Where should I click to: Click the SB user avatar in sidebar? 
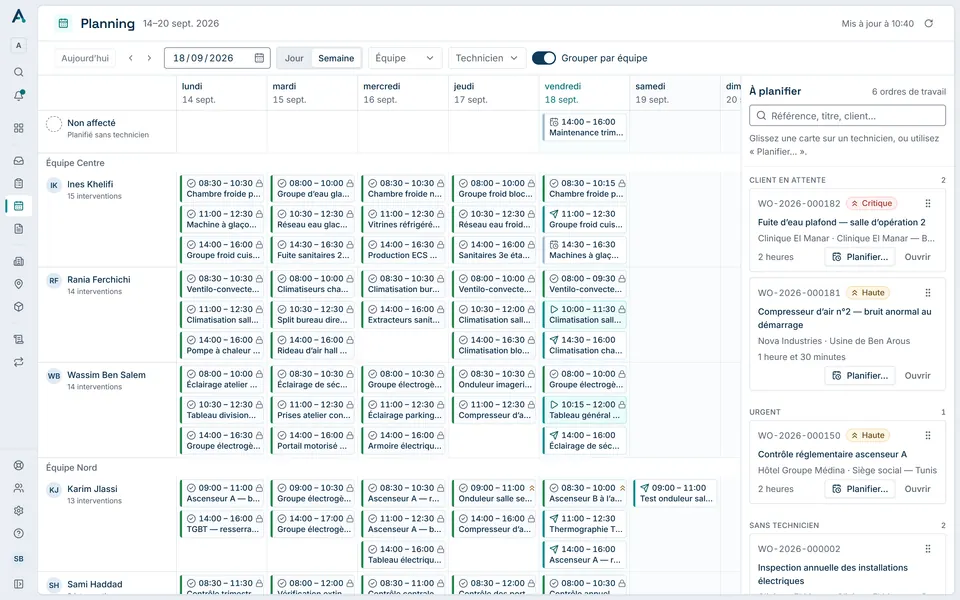pyautogui.click(x=18, y=558)
